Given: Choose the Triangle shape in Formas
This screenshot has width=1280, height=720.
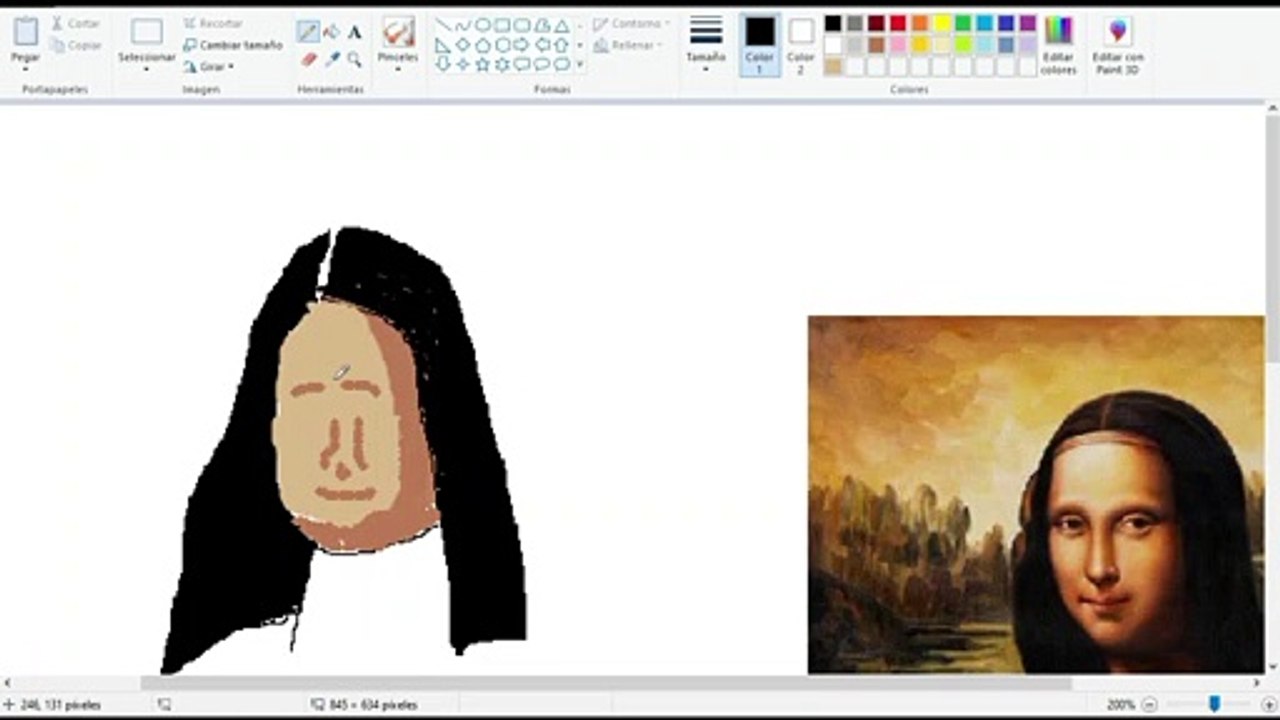Looking at the screenshot, I should pos(562,25).
